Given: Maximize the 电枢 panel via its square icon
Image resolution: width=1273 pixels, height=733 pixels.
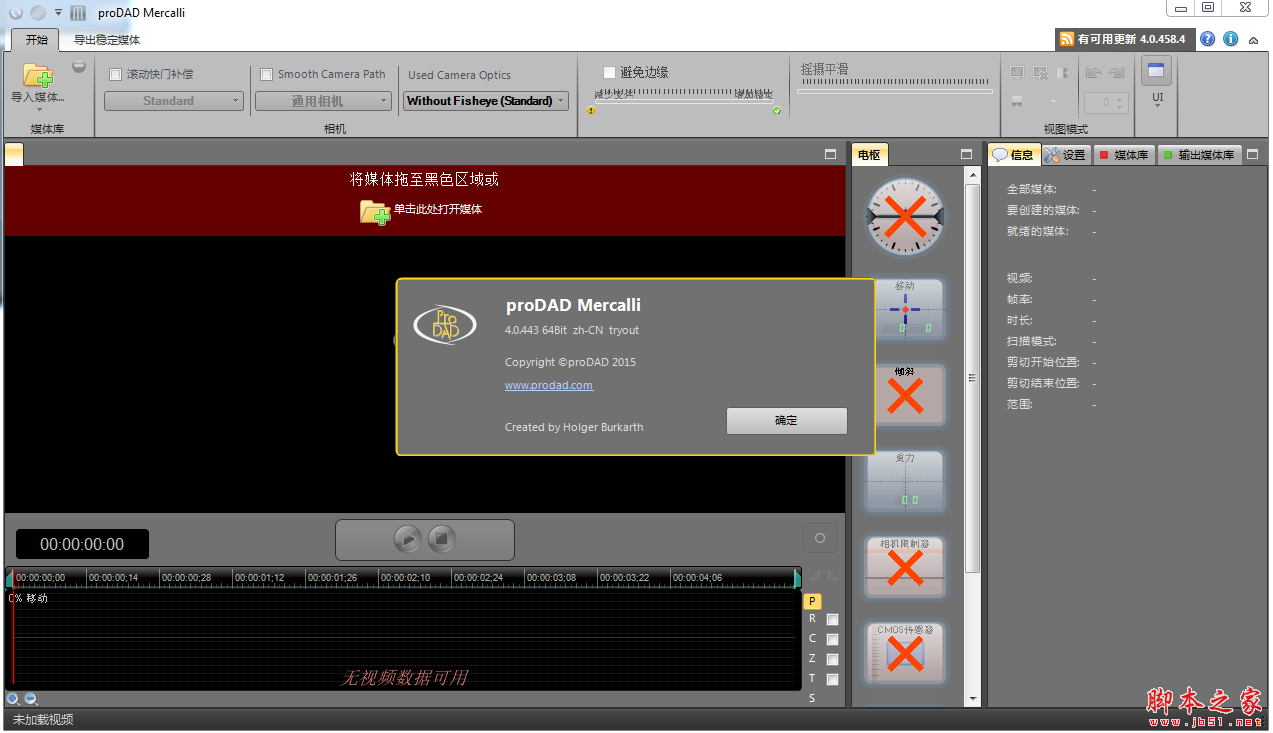Looking at the screenshot, I should pos(966,154).
